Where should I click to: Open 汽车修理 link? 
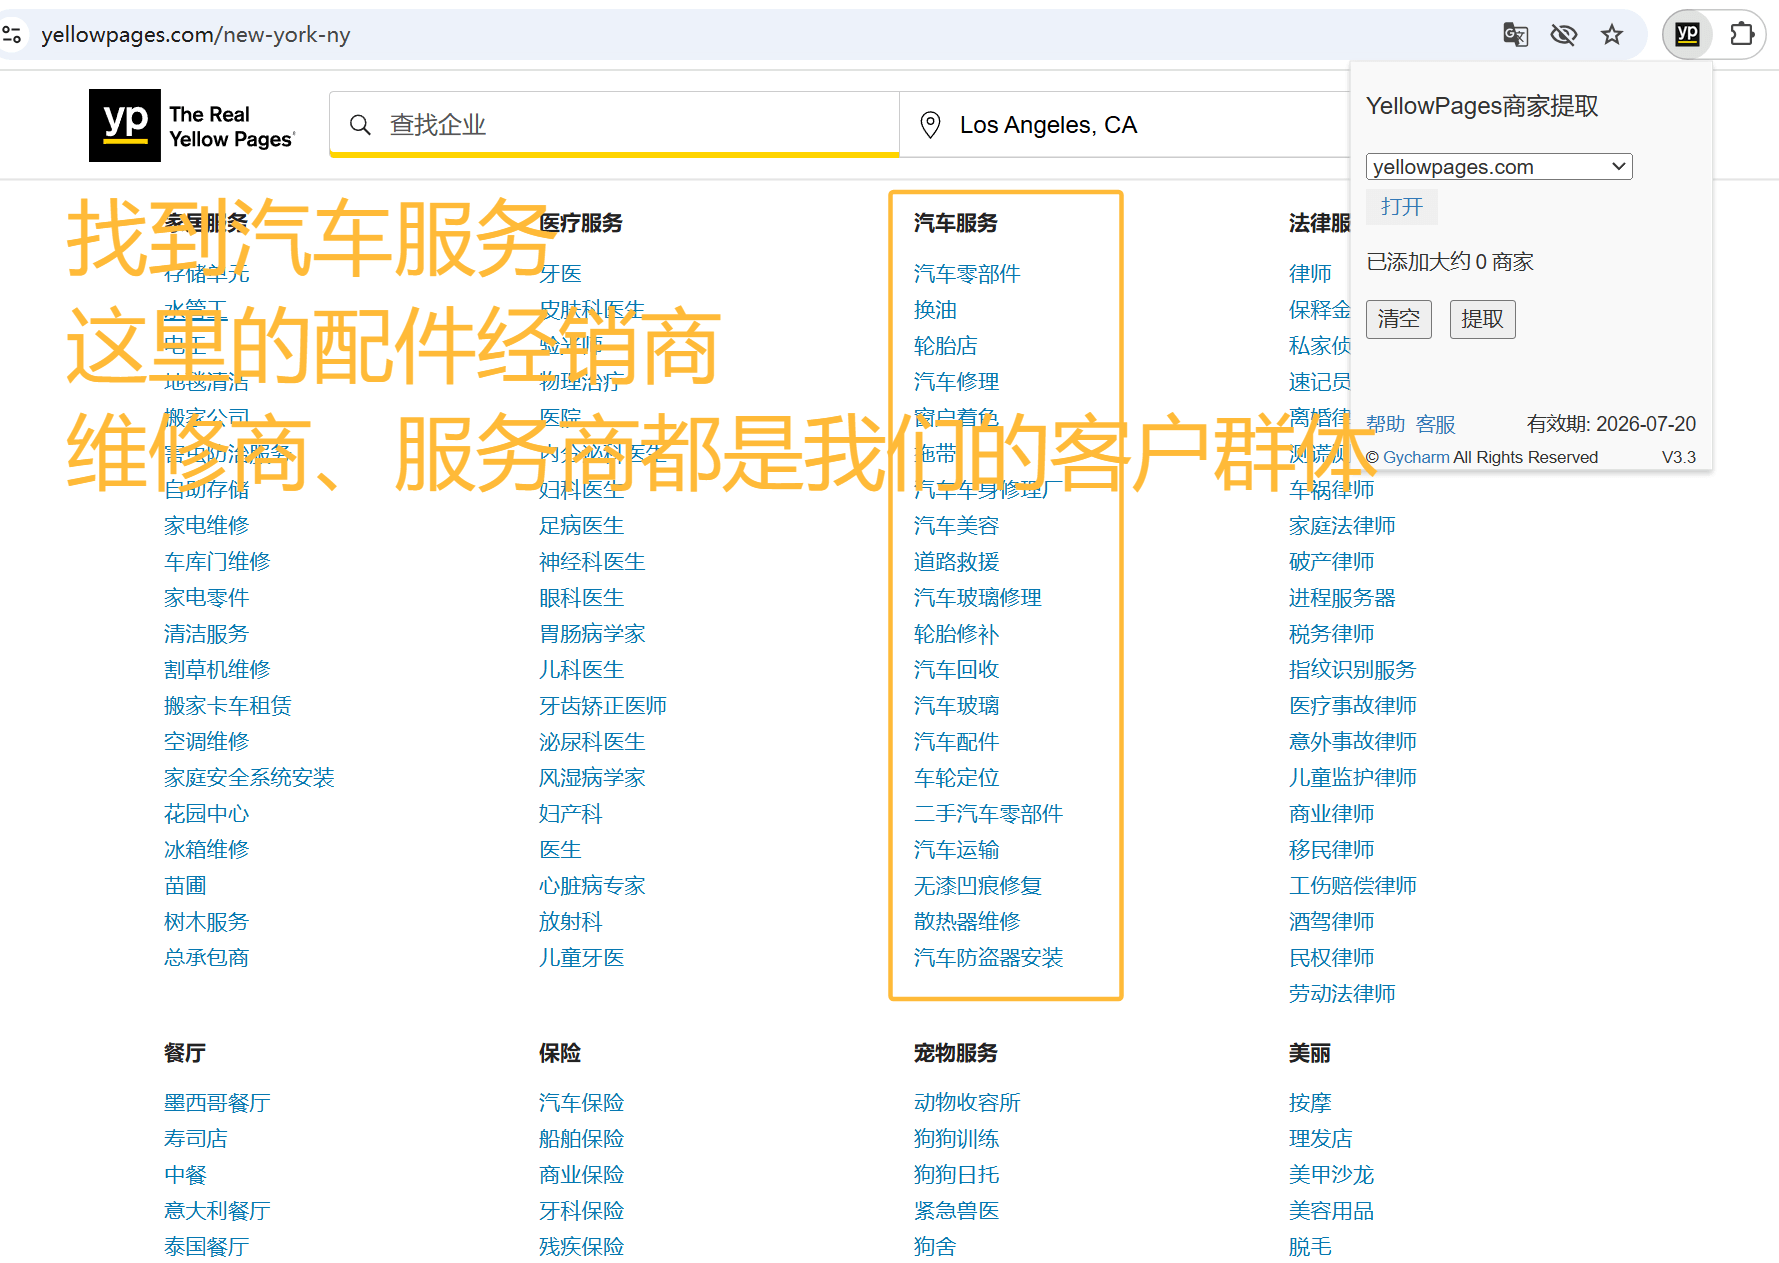pyautogui.click(x=957, y=382)
